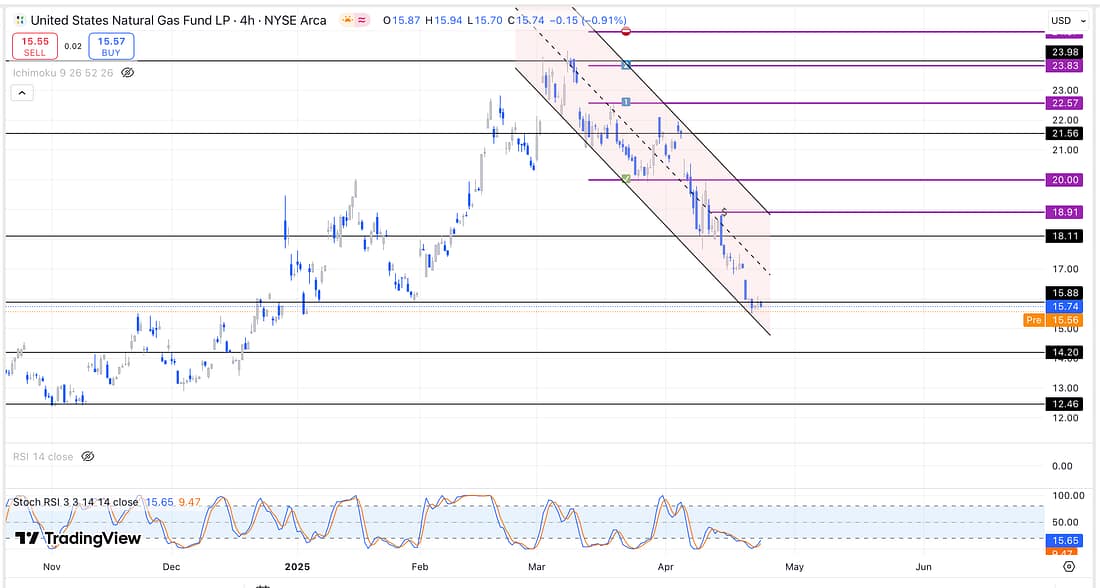Open chart settings gear at bottom right

[x=1069, y=567]
